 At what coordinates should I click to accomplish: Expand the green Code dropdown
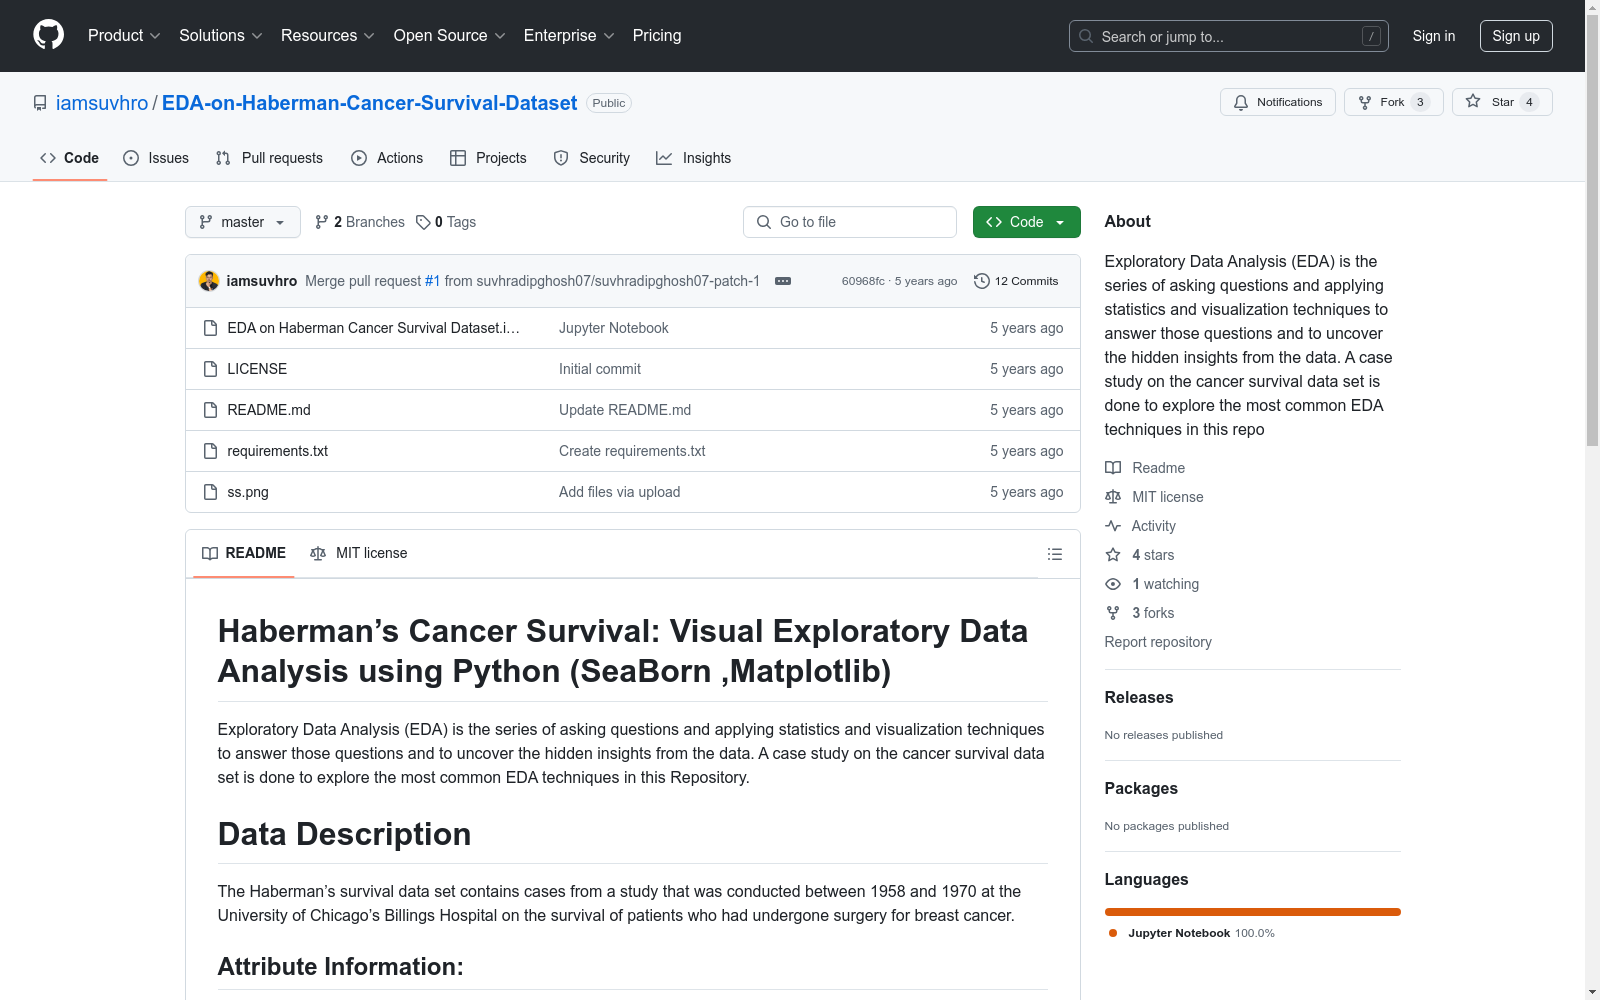pyautogui.click(x=1026, y=222)
